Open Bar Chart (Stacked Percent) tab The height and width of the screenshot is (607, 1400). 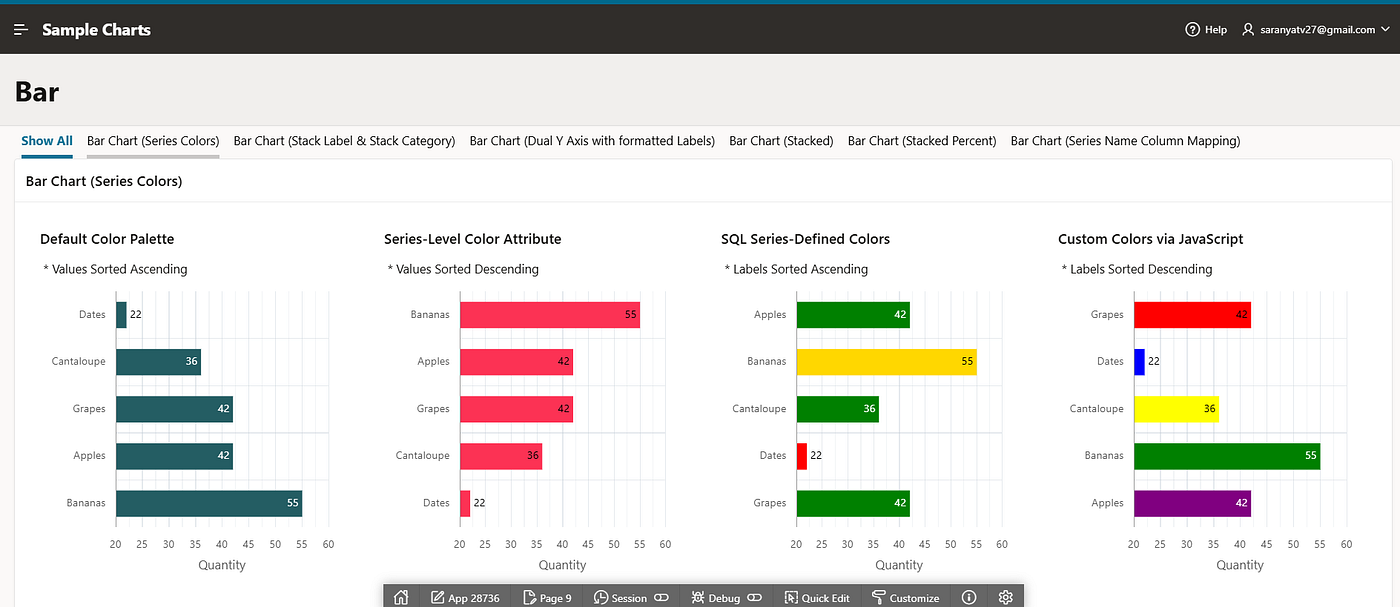(x=922, y=141)
